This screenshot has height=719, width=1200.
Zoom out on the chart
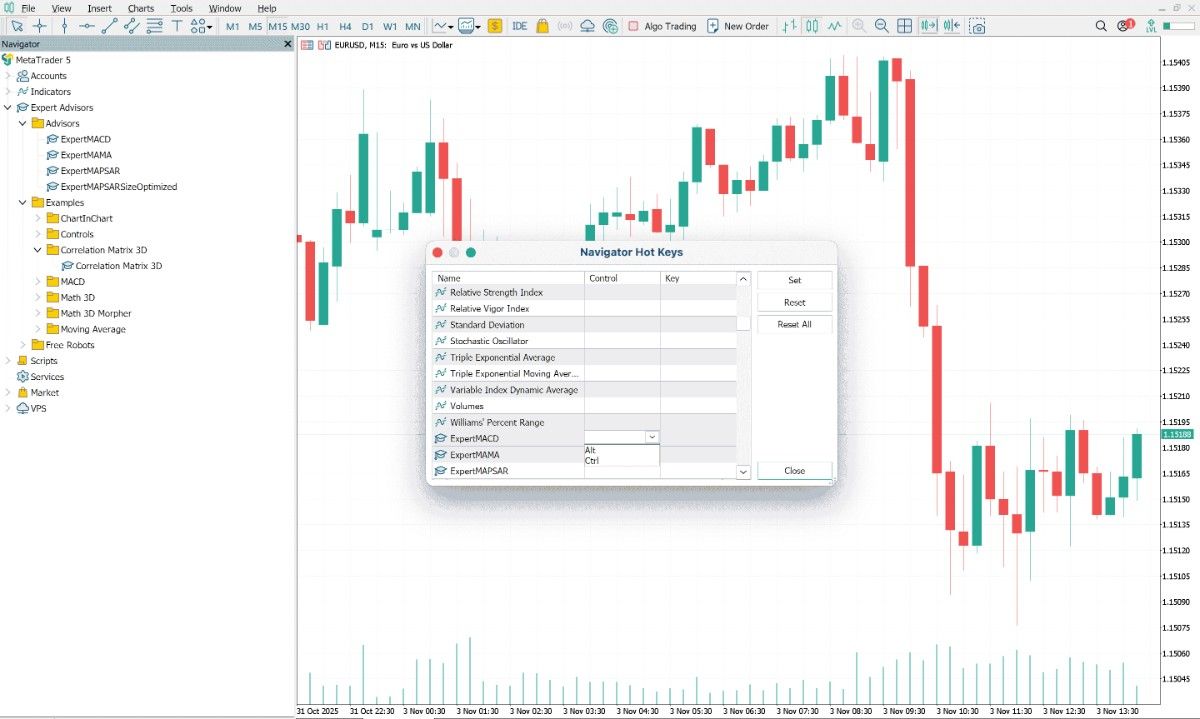(x=882, y=26)
